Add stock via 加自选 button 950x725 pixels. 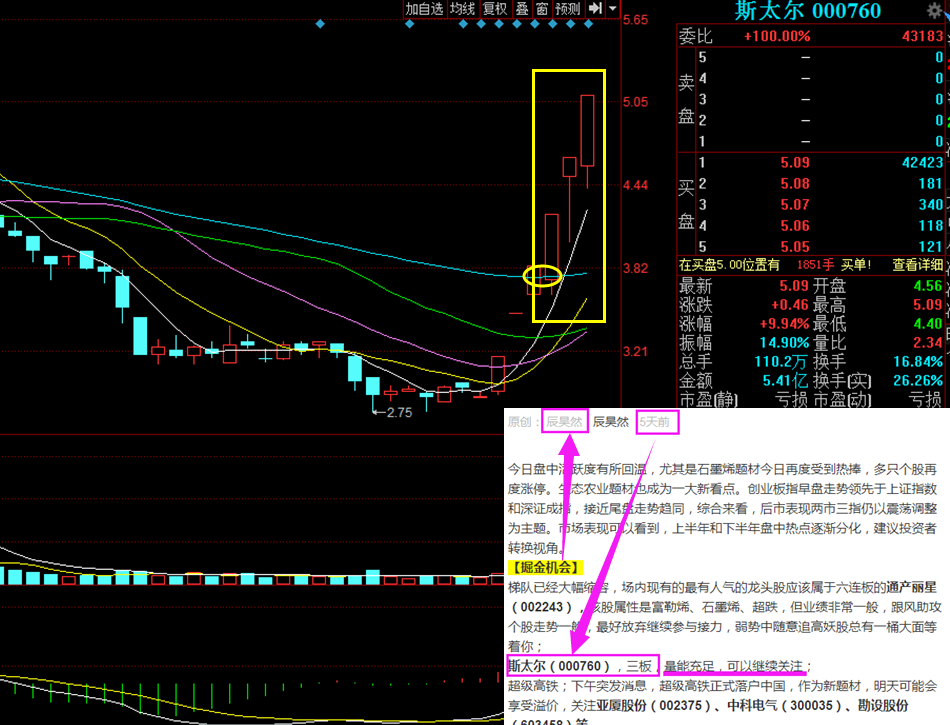click(x=425, y=8)
